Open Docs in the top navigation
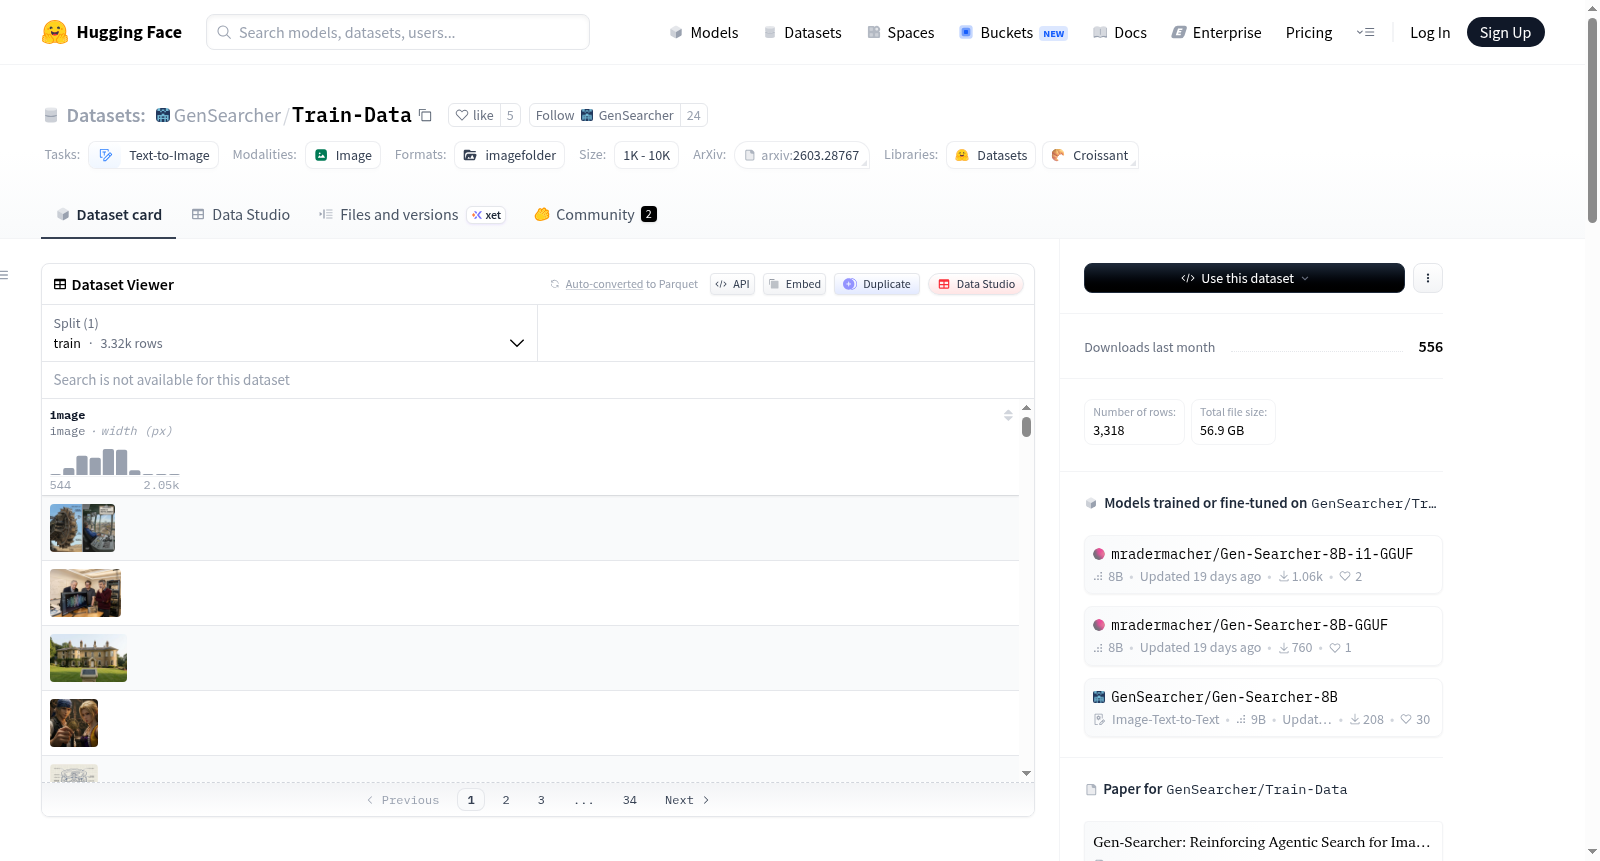 1120,32
